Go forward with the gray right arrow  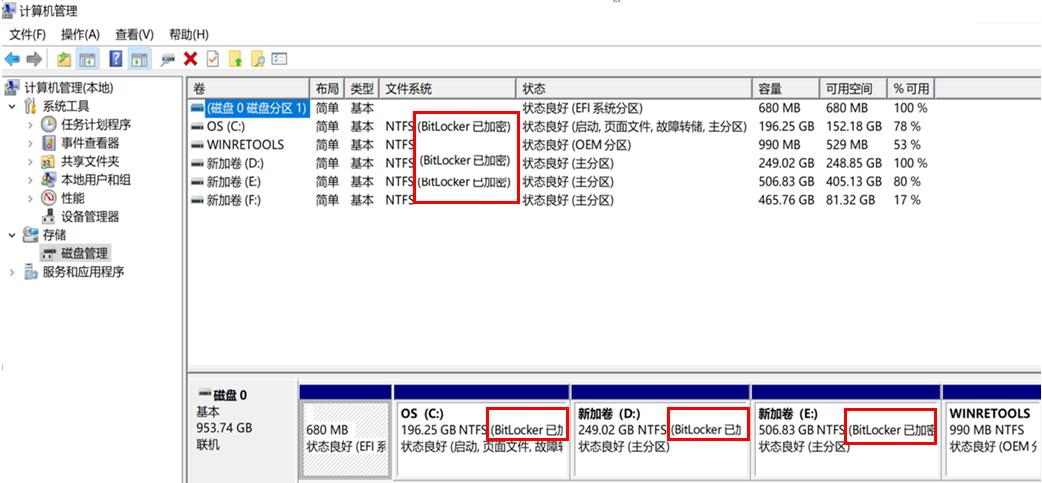tap(34, 59)
